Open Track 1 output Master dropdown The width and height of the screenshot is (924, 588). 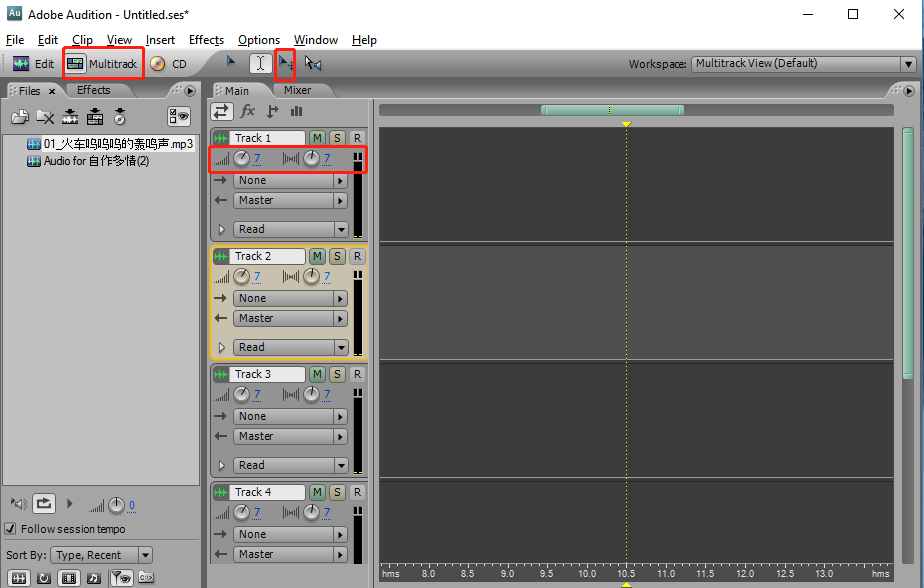[291, 200]
